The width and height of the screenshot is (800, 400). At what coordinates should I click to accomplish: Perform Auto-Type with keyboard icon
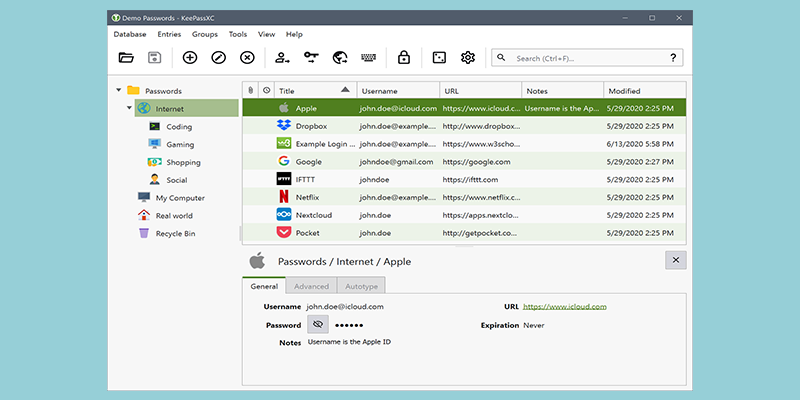368,58
